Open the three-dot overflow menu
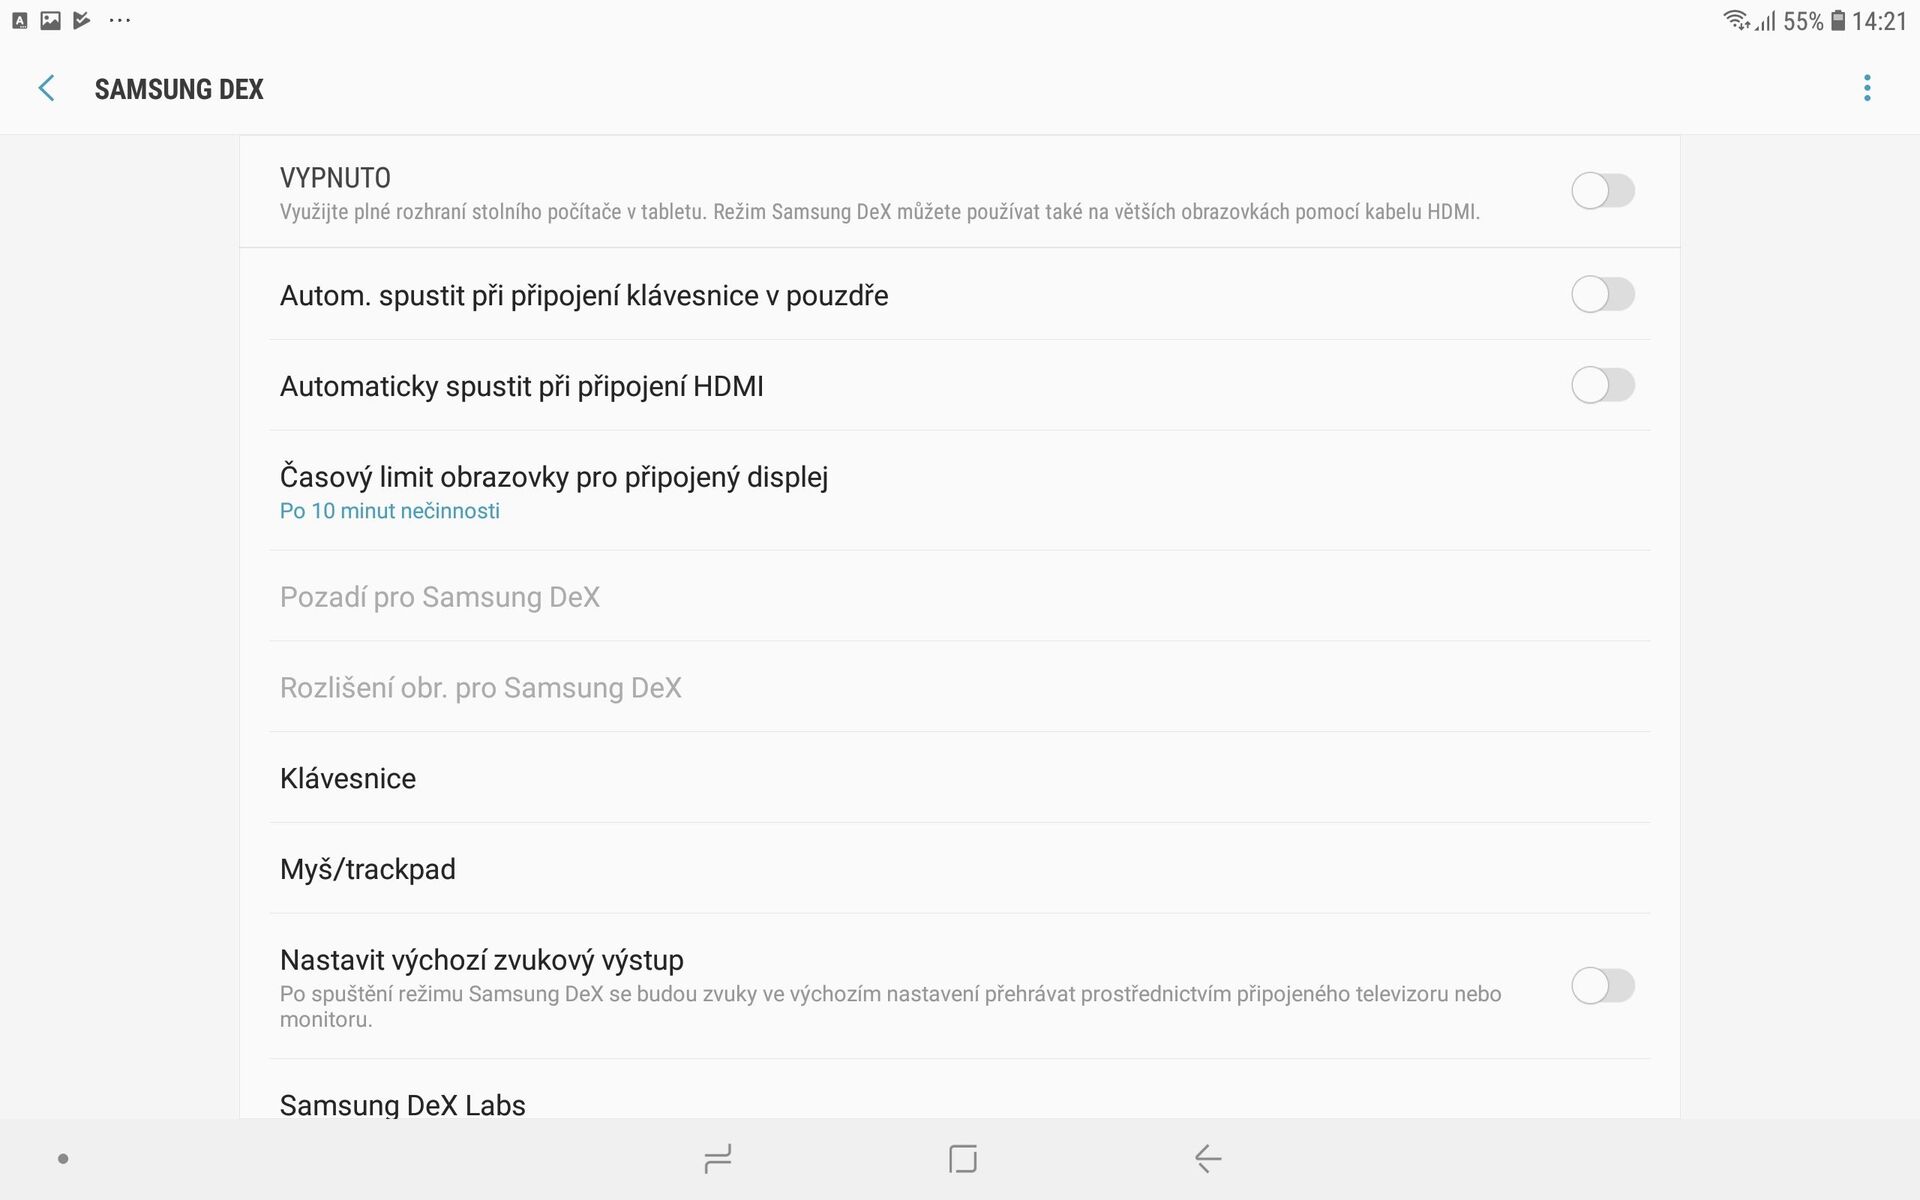 1867,88
